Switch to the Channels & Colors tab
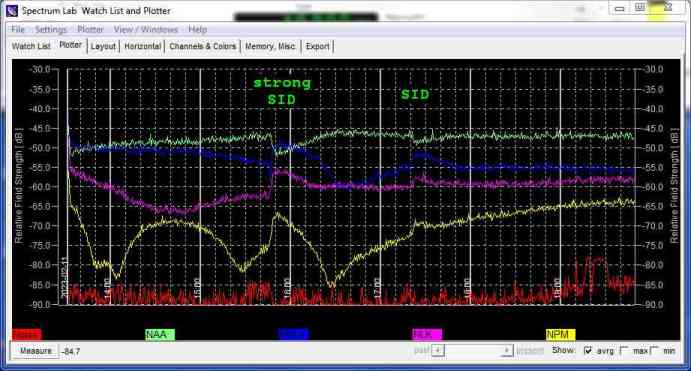 pos(202,46)
